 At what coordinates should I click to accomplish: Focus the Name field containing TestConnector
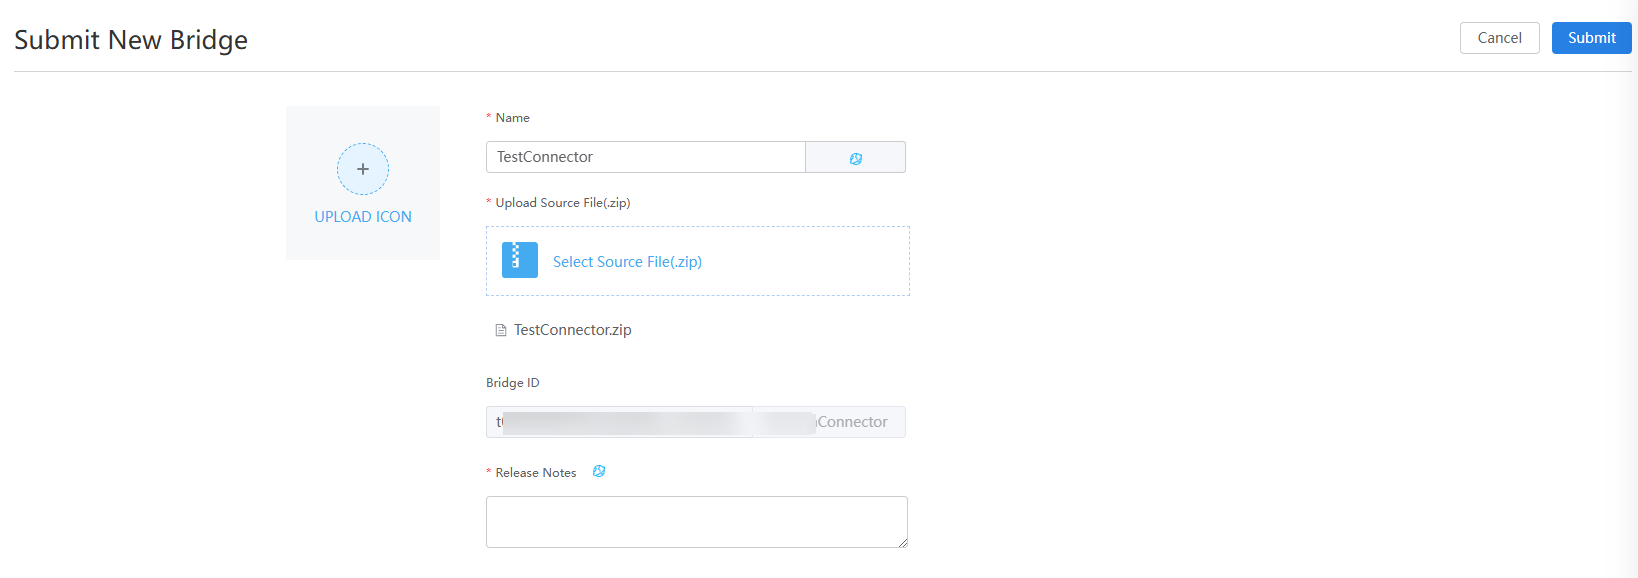646,157
